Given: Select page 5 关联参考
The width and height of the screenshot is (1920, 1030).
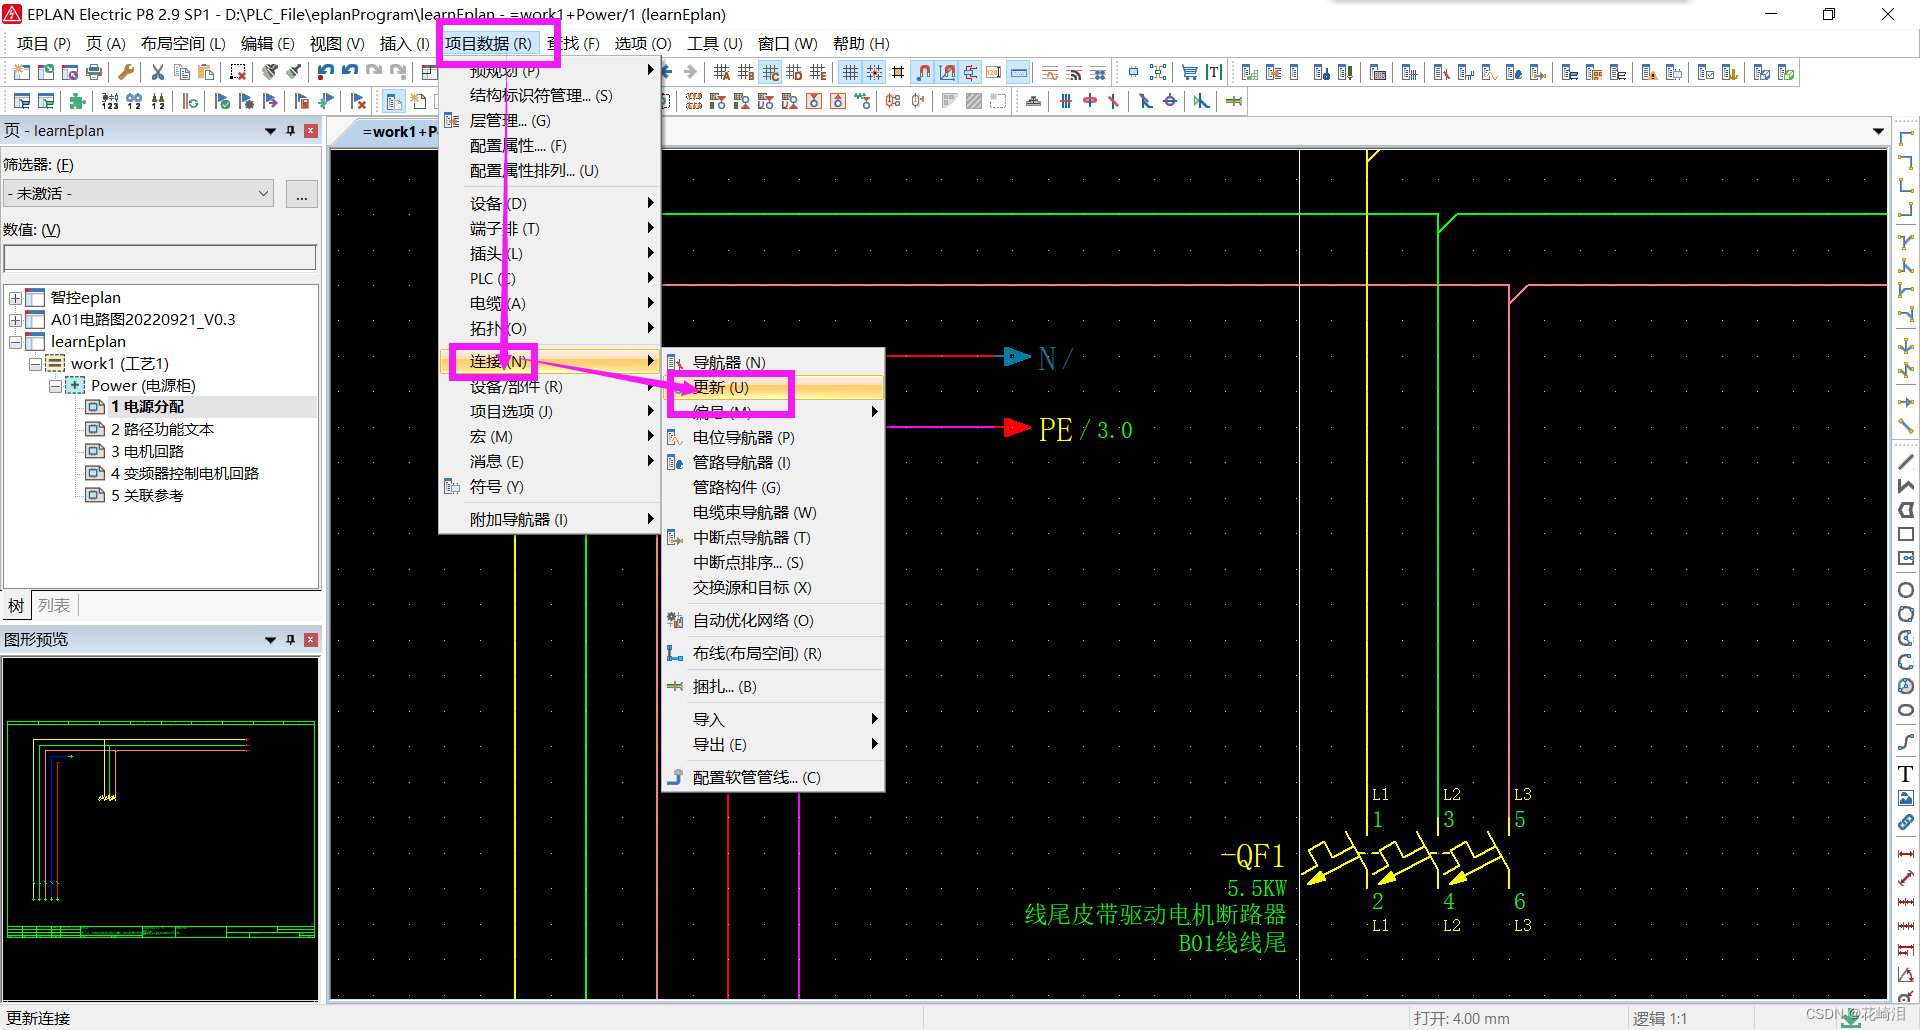Looking at the screenshot, I should coord(147,495).
